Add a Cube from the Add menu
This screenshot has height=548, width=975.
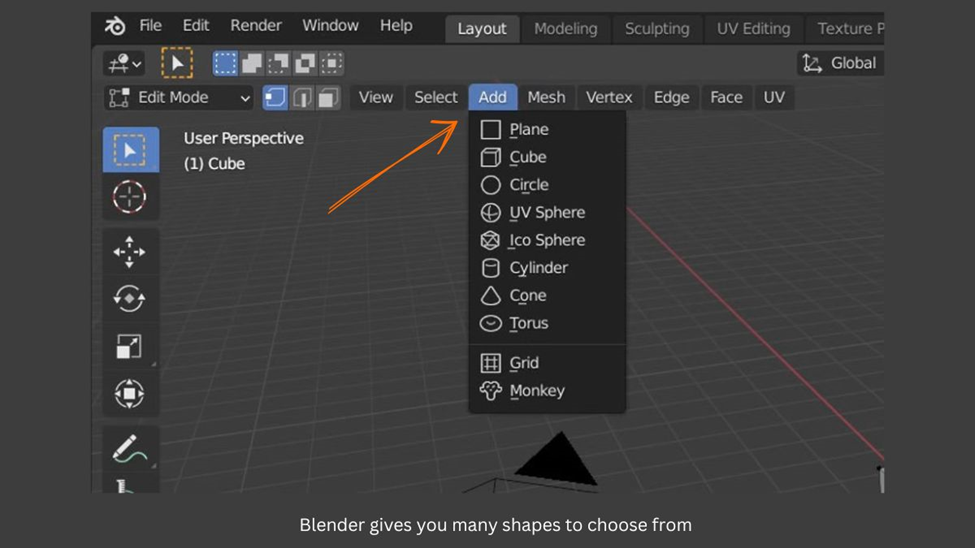547,157
